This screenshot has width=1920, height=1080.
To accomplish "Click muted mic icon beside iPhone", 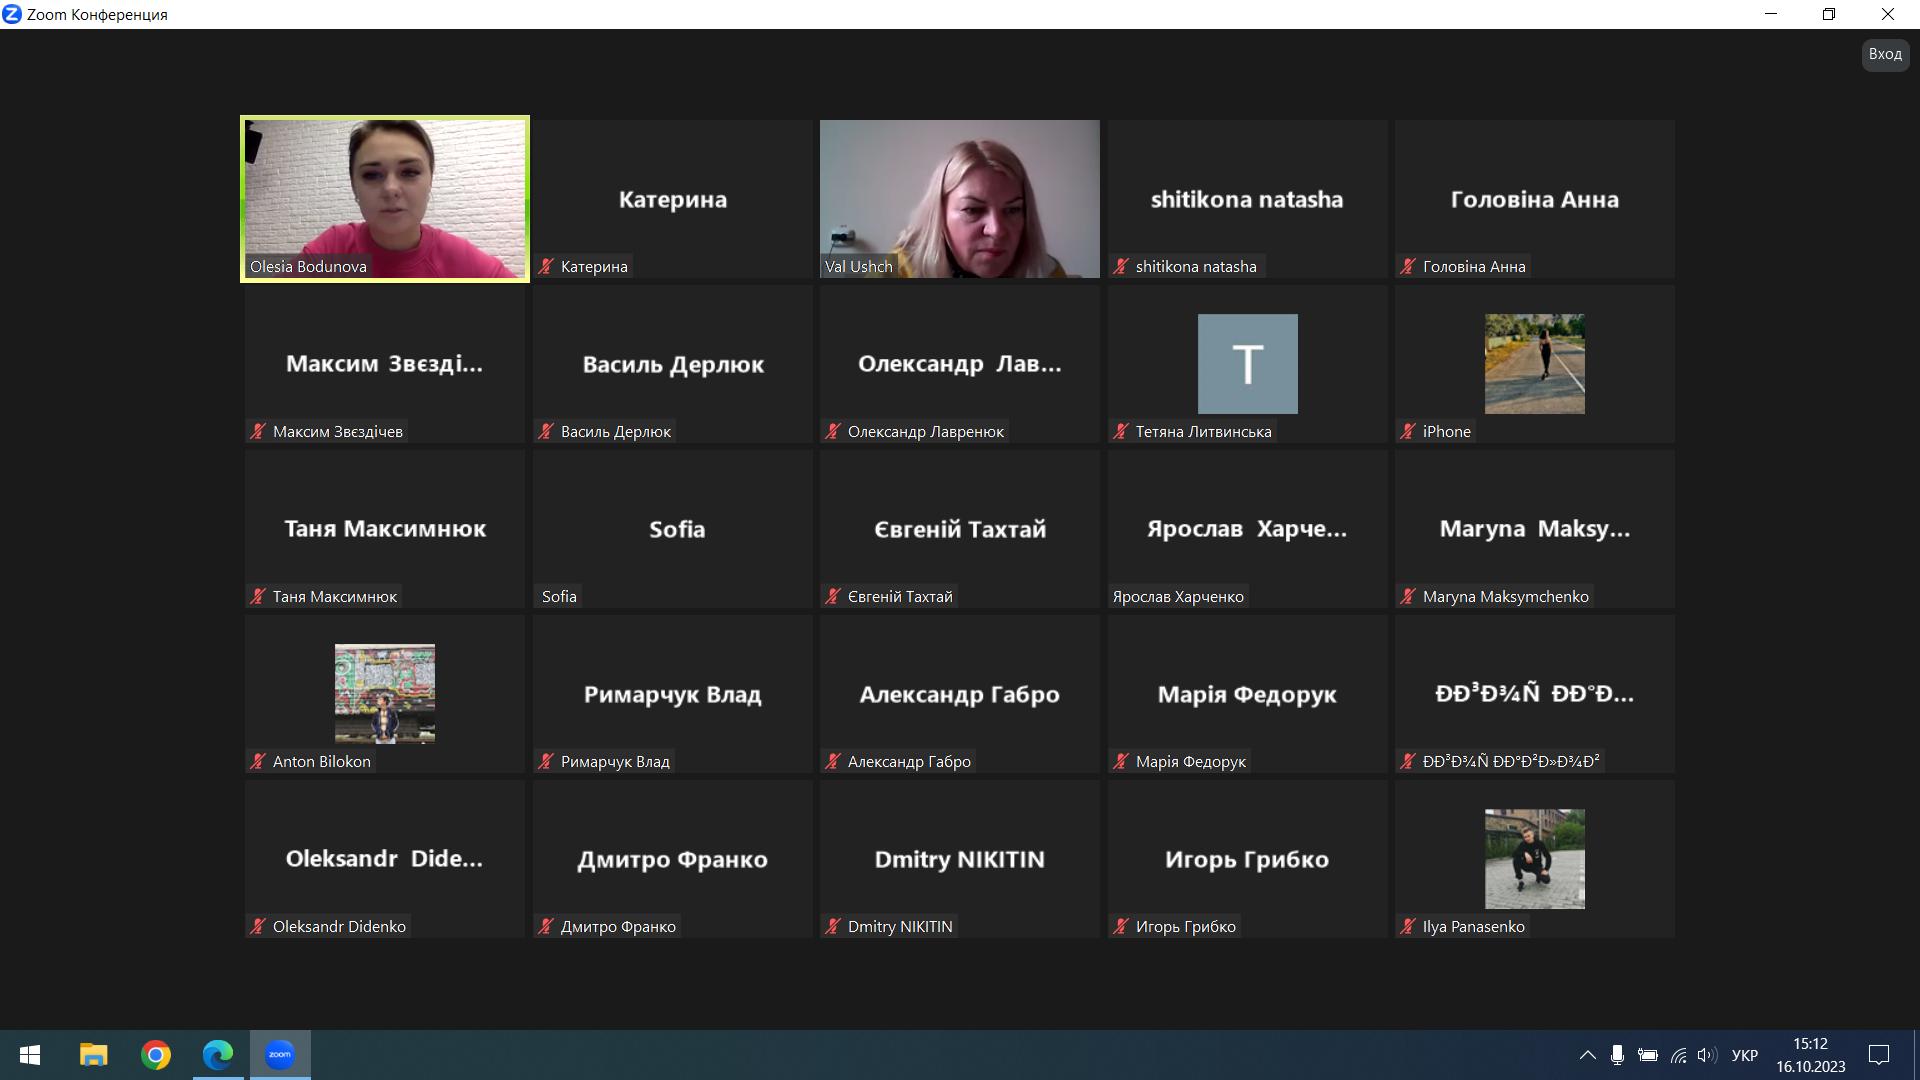I will coord(1408,431).
